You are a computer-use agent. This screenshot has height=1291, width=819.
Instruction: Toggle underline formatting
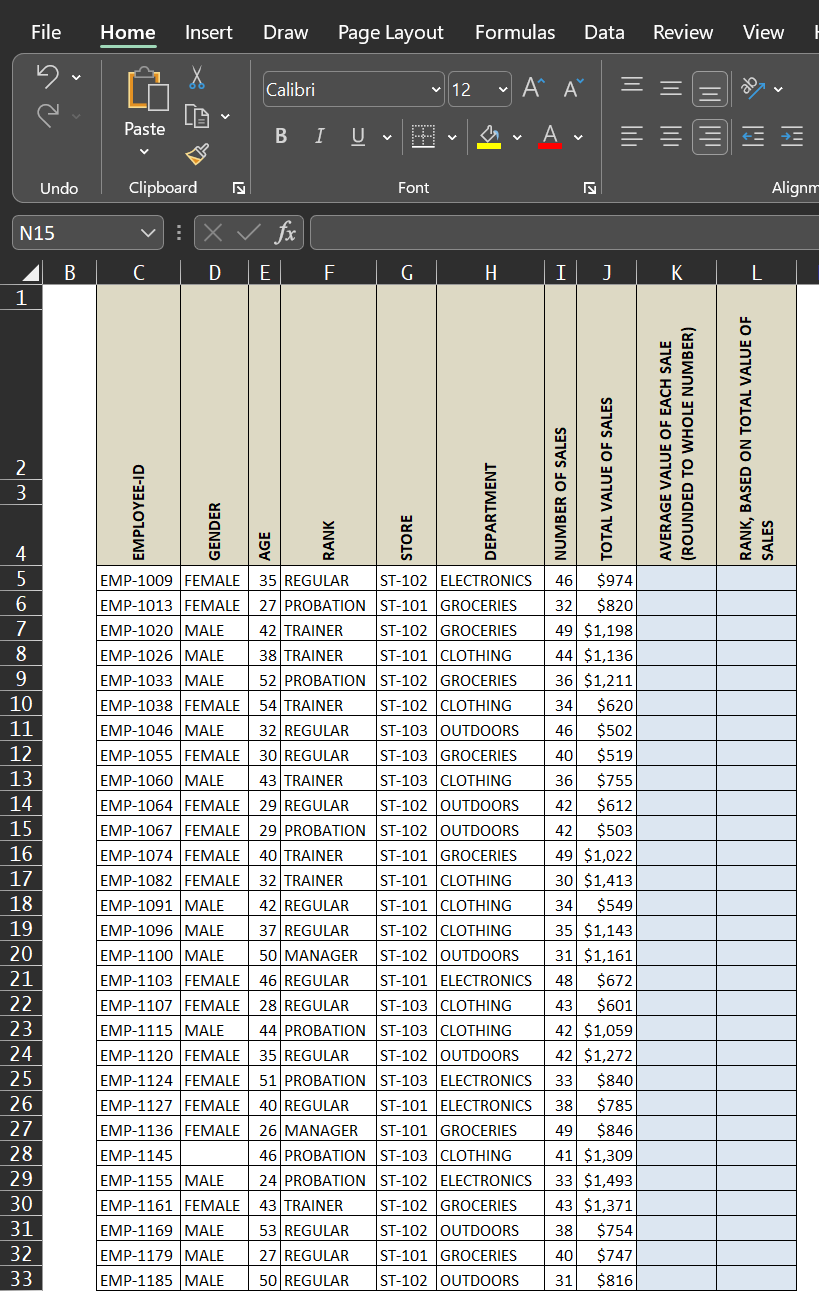[357, 136]
